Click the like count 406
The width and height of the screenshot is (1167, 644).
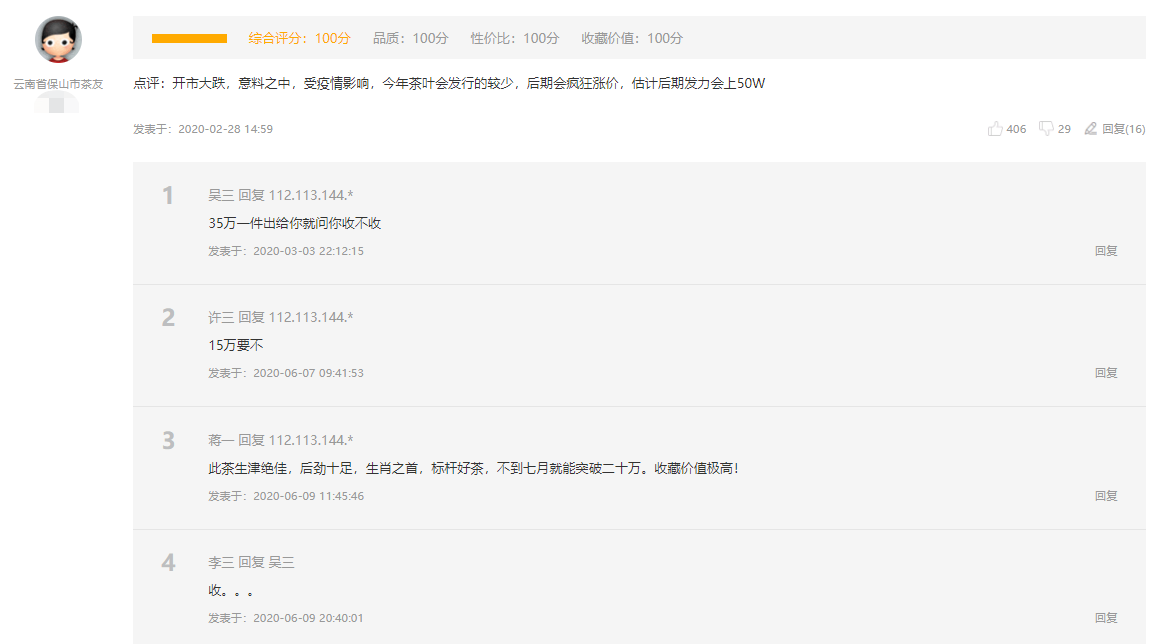click(x=1016, y=129)
